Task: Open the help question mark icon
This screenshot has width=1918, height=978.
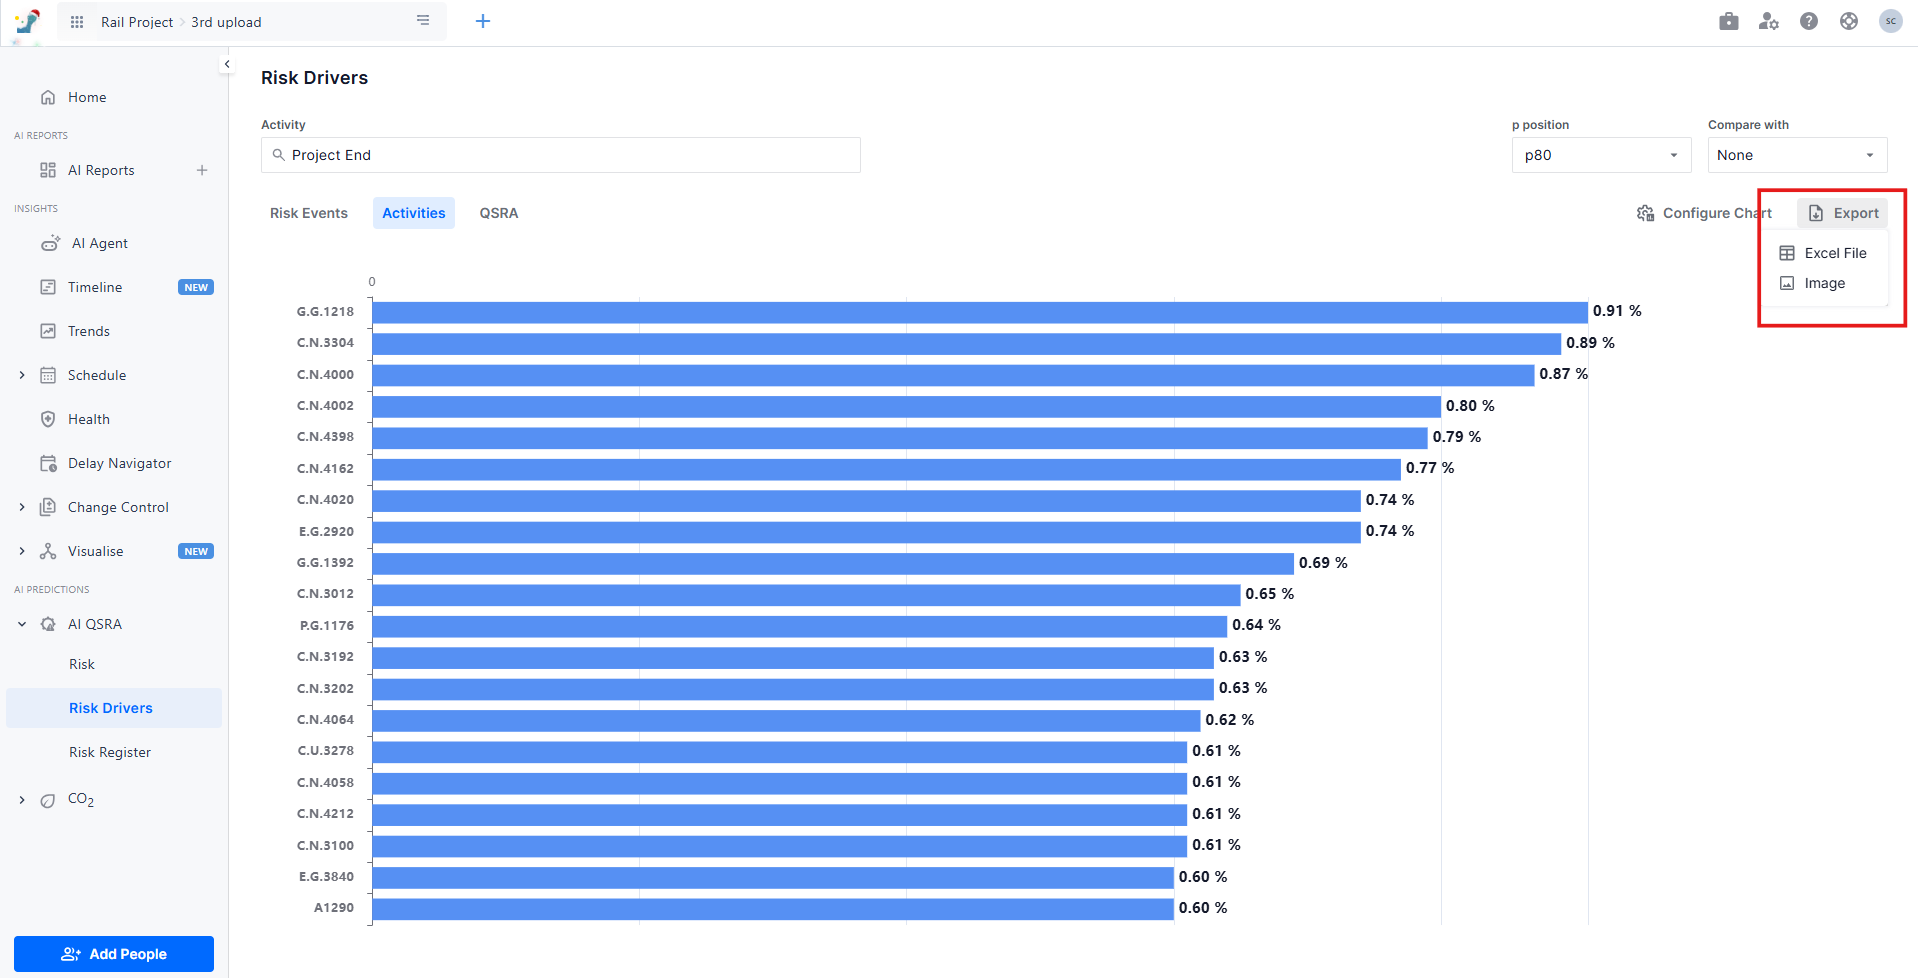Action: 1809,21
